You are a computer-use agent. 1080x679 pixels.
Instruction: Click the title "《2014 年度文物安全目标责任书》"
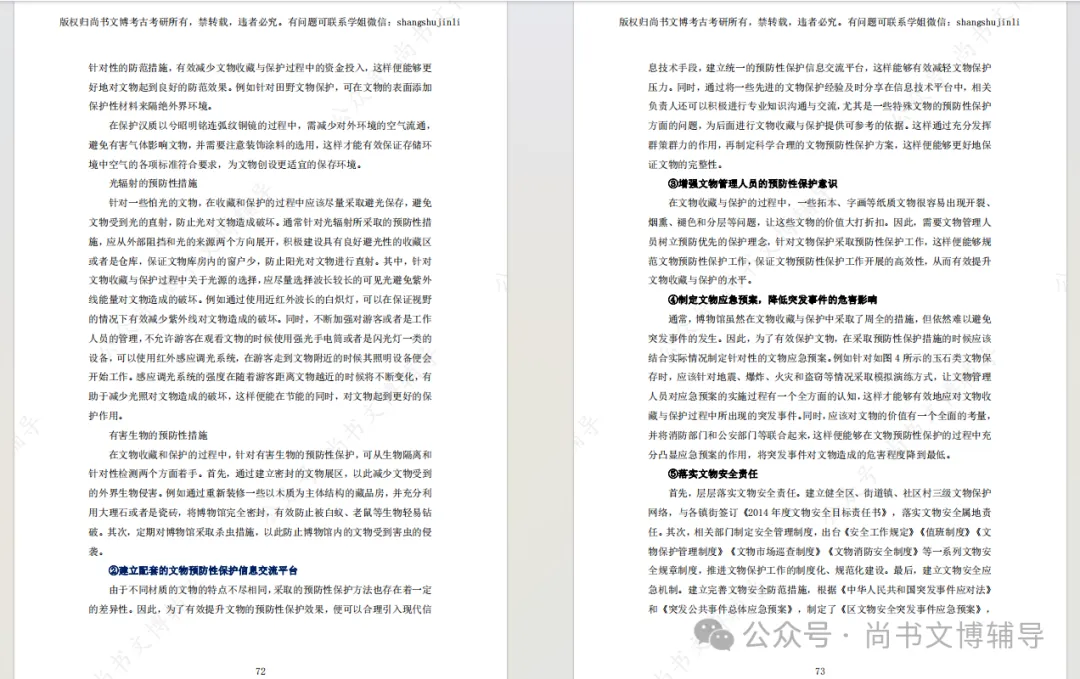pos(814,512)
